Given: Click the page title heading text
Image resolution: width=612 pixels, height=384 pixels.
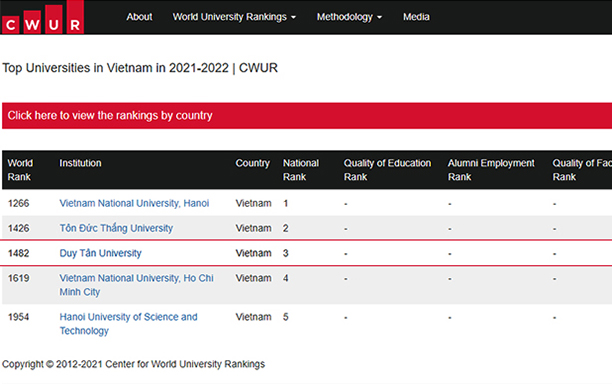Looking at the screenshot, I should [140, 68].
